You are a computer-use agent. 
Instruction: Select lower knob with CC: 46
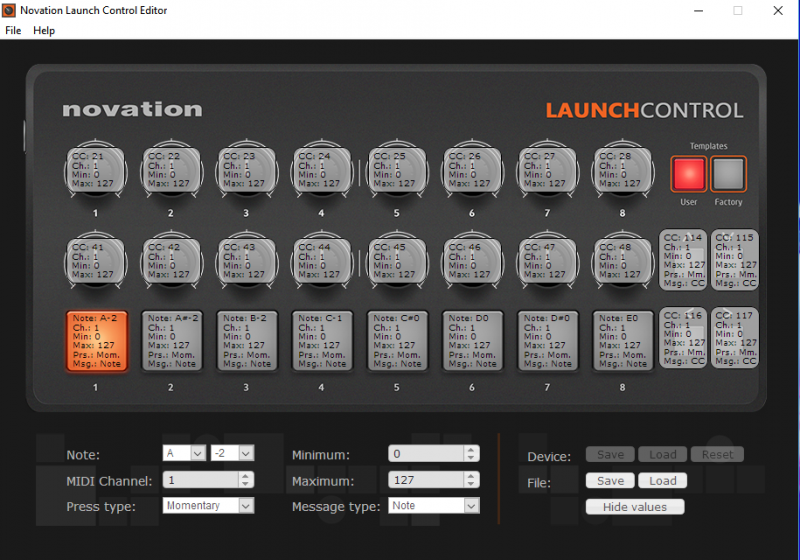(472, 261)
